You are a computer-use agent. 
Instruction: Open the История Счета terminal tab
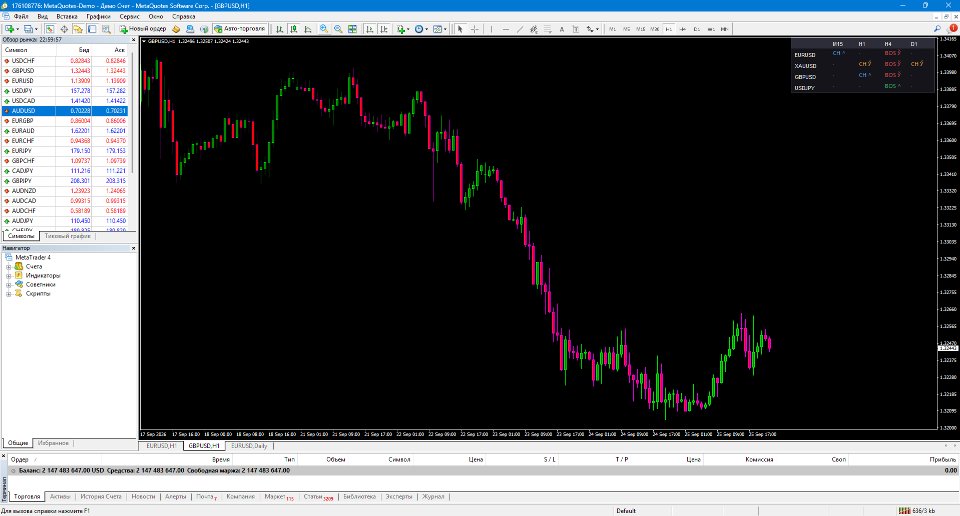point(101,496)
